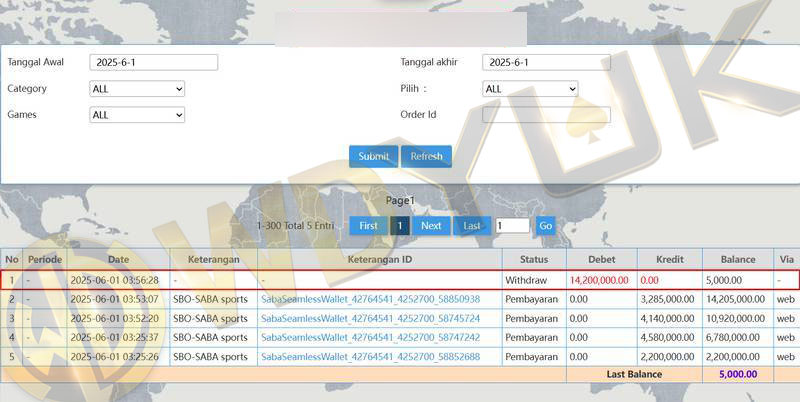
Task: Click date 2025-06-01 03:53:07
Action: pyautogui.click(x=114, y=299)
